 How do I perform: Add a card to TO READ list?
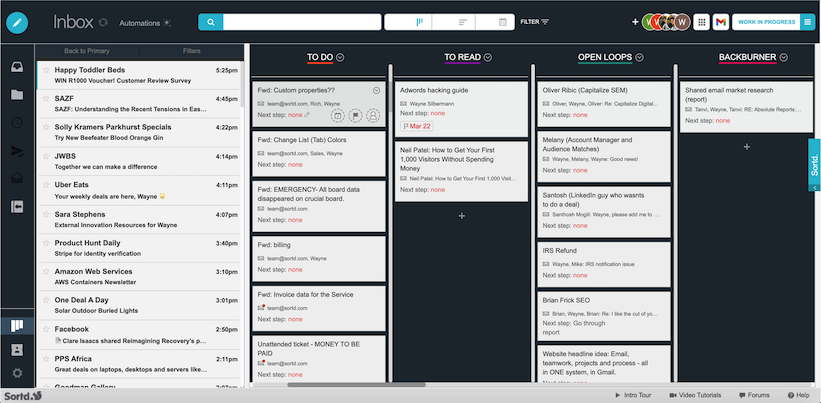(x=461, y=216)
